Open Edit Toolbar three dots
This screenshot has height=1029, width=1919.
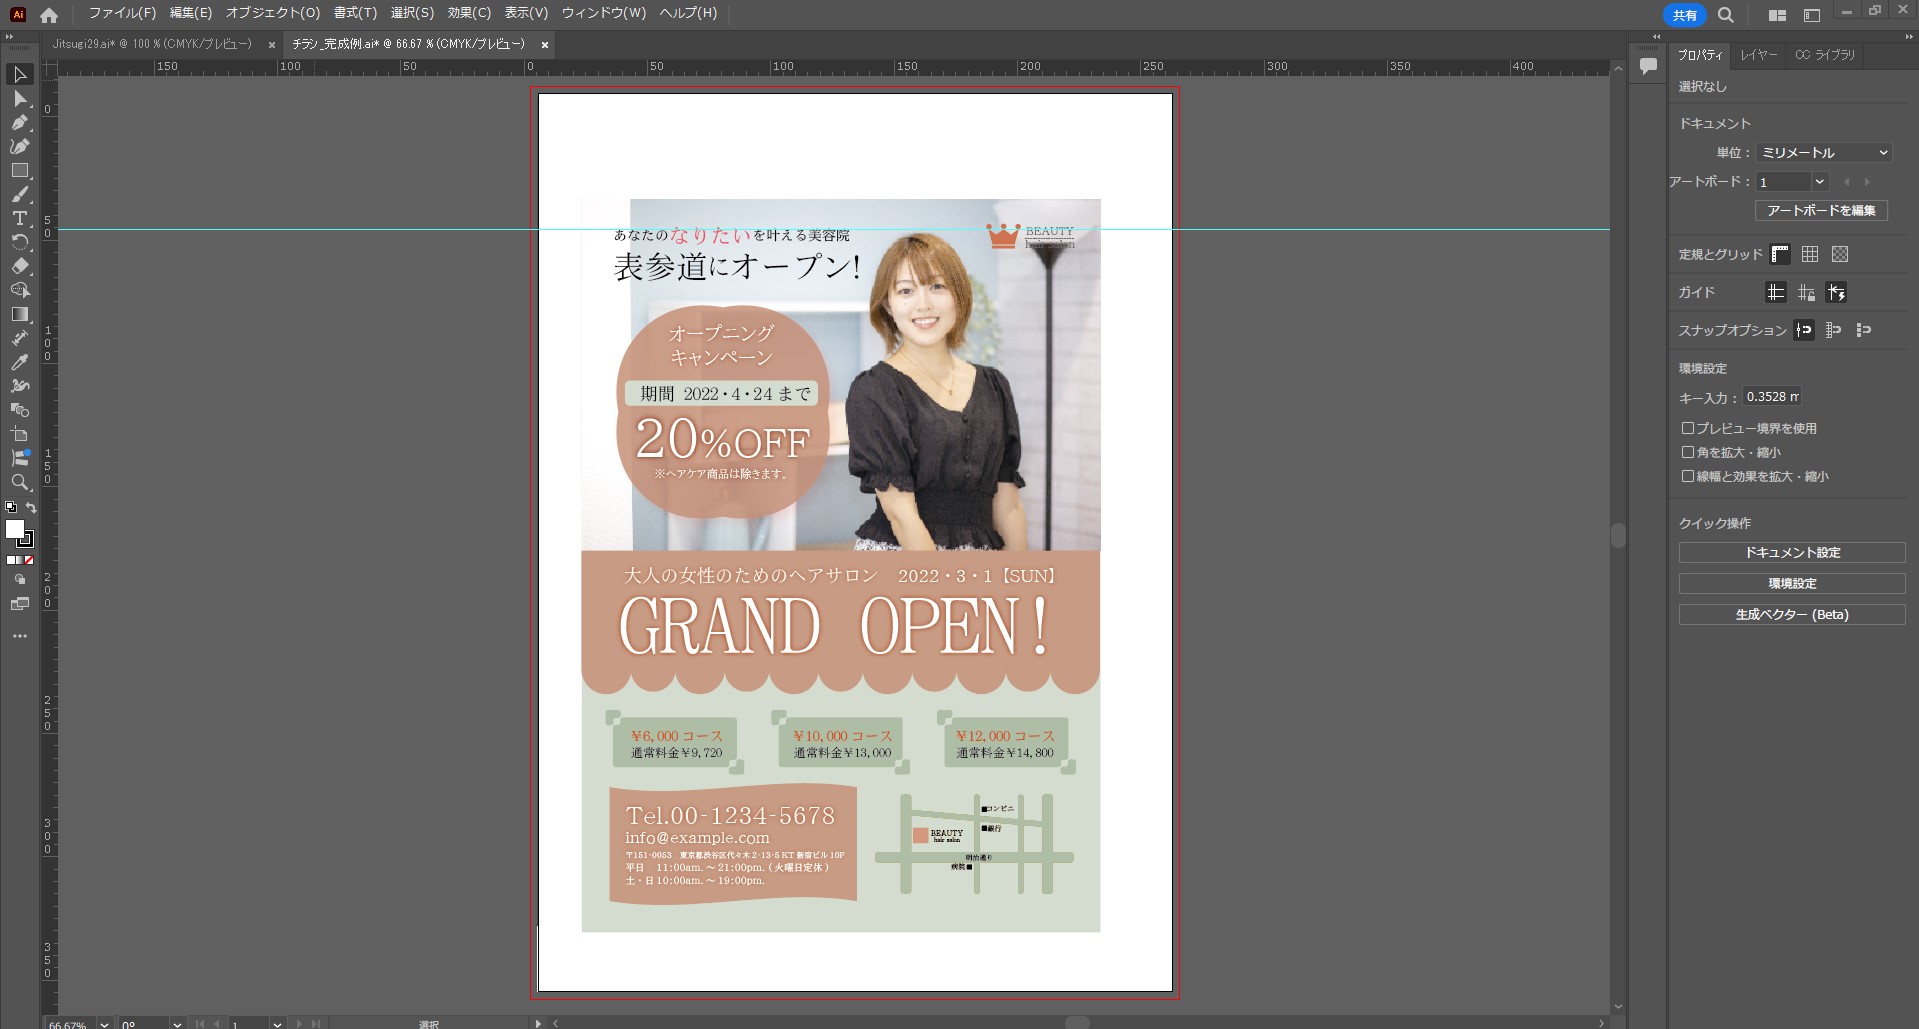pyautogui.click(x=19, y=636)
